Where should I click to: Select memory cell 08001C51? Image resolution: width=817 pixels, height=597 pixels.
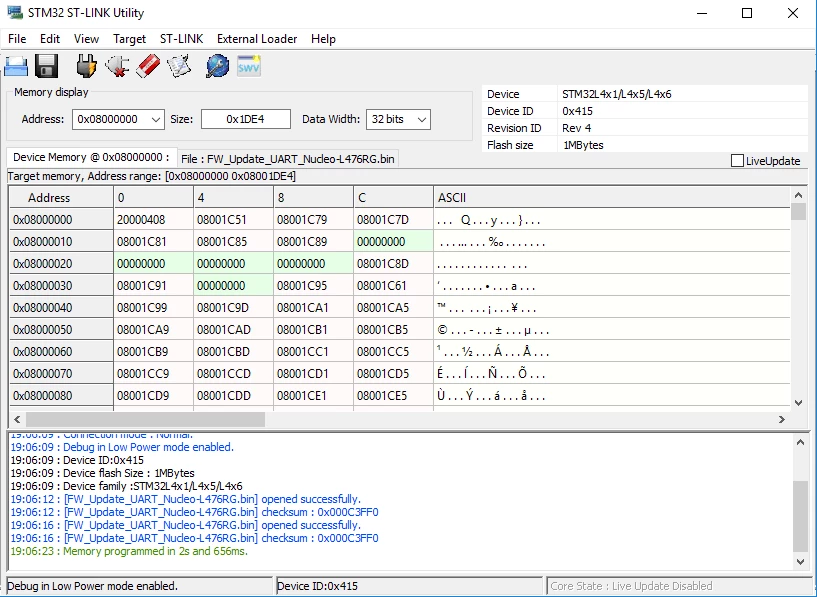(233, 220)
